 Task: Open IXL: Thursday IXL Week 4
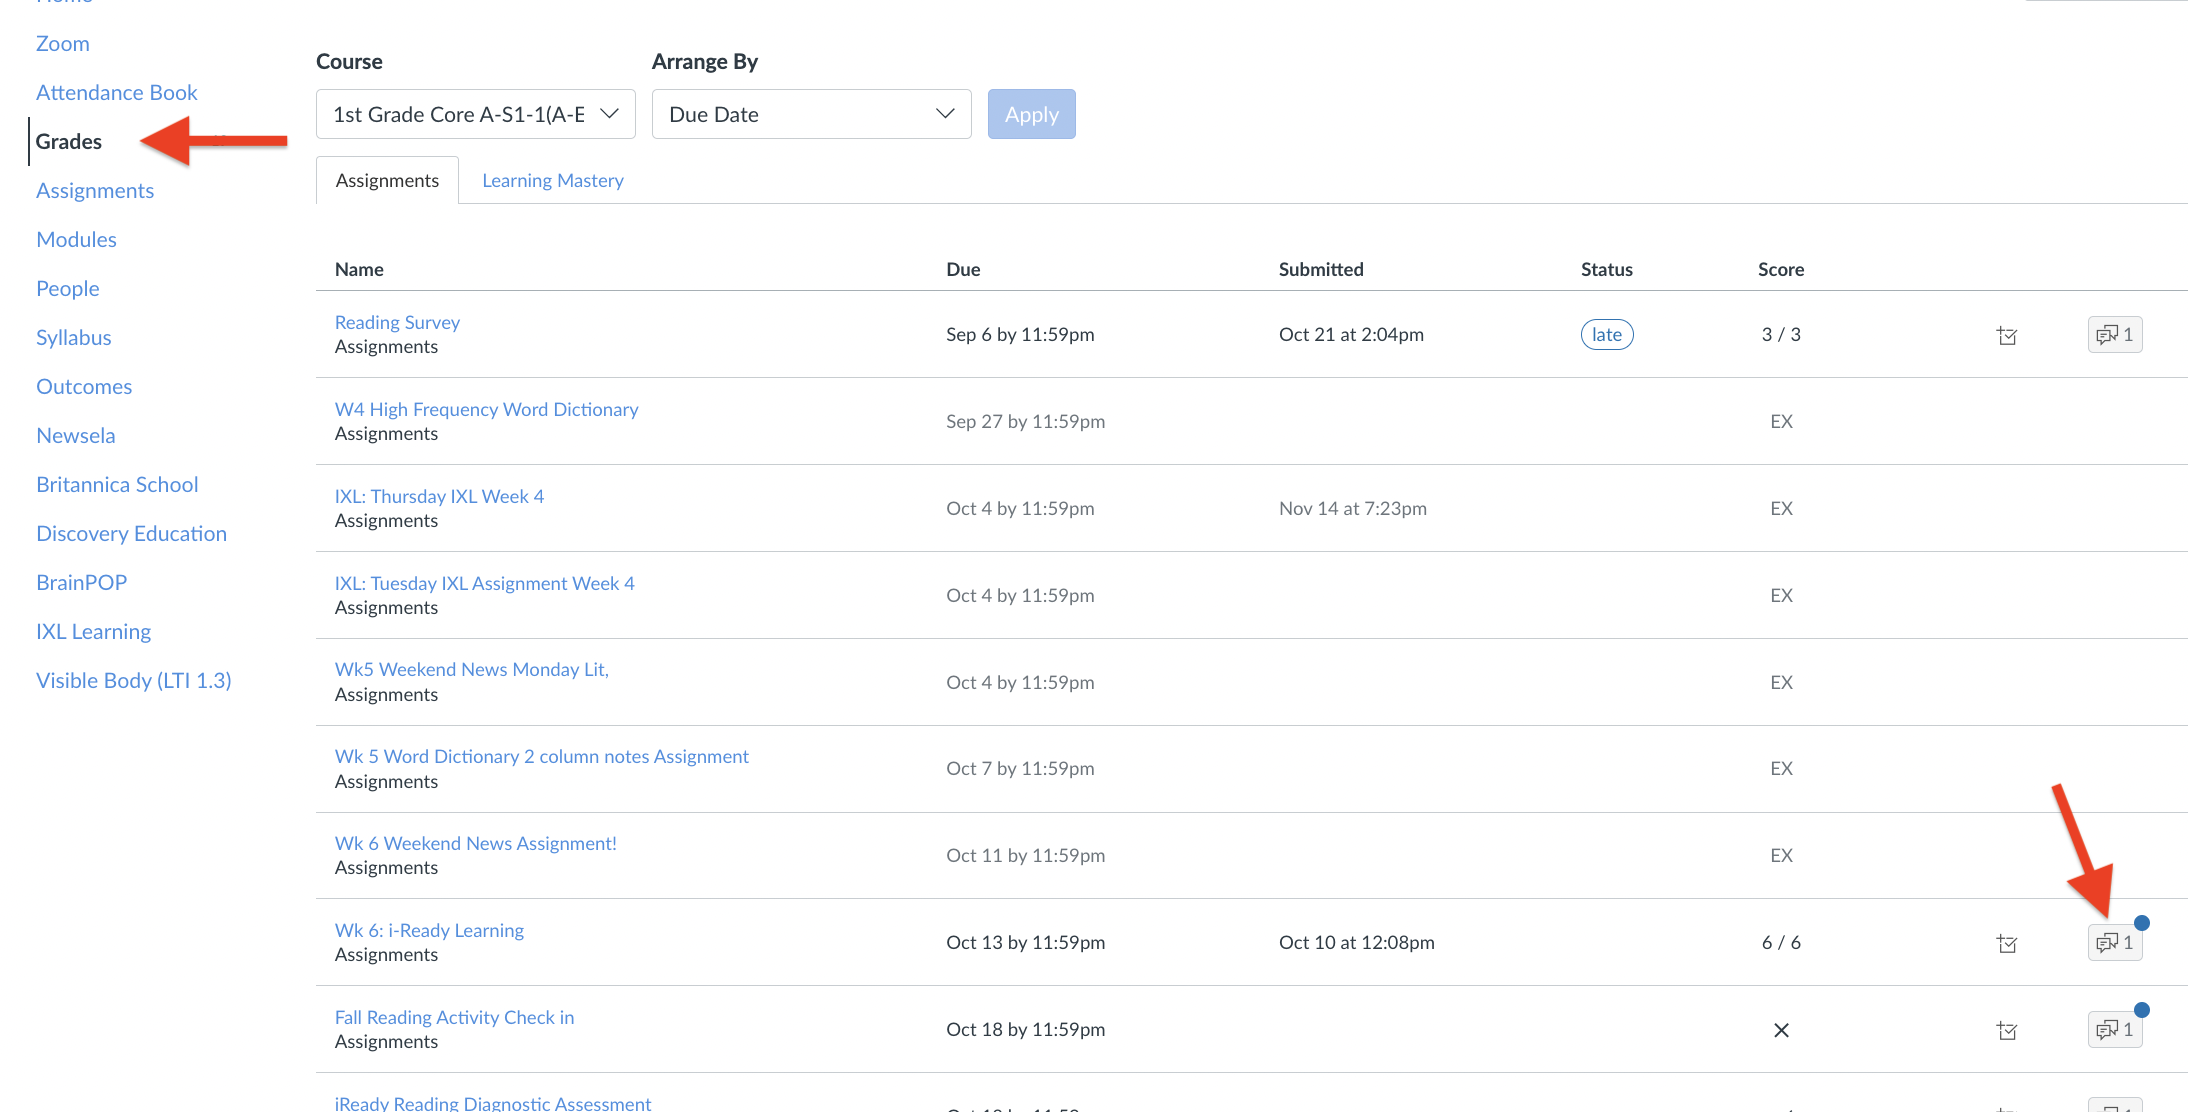coord(439,497)
